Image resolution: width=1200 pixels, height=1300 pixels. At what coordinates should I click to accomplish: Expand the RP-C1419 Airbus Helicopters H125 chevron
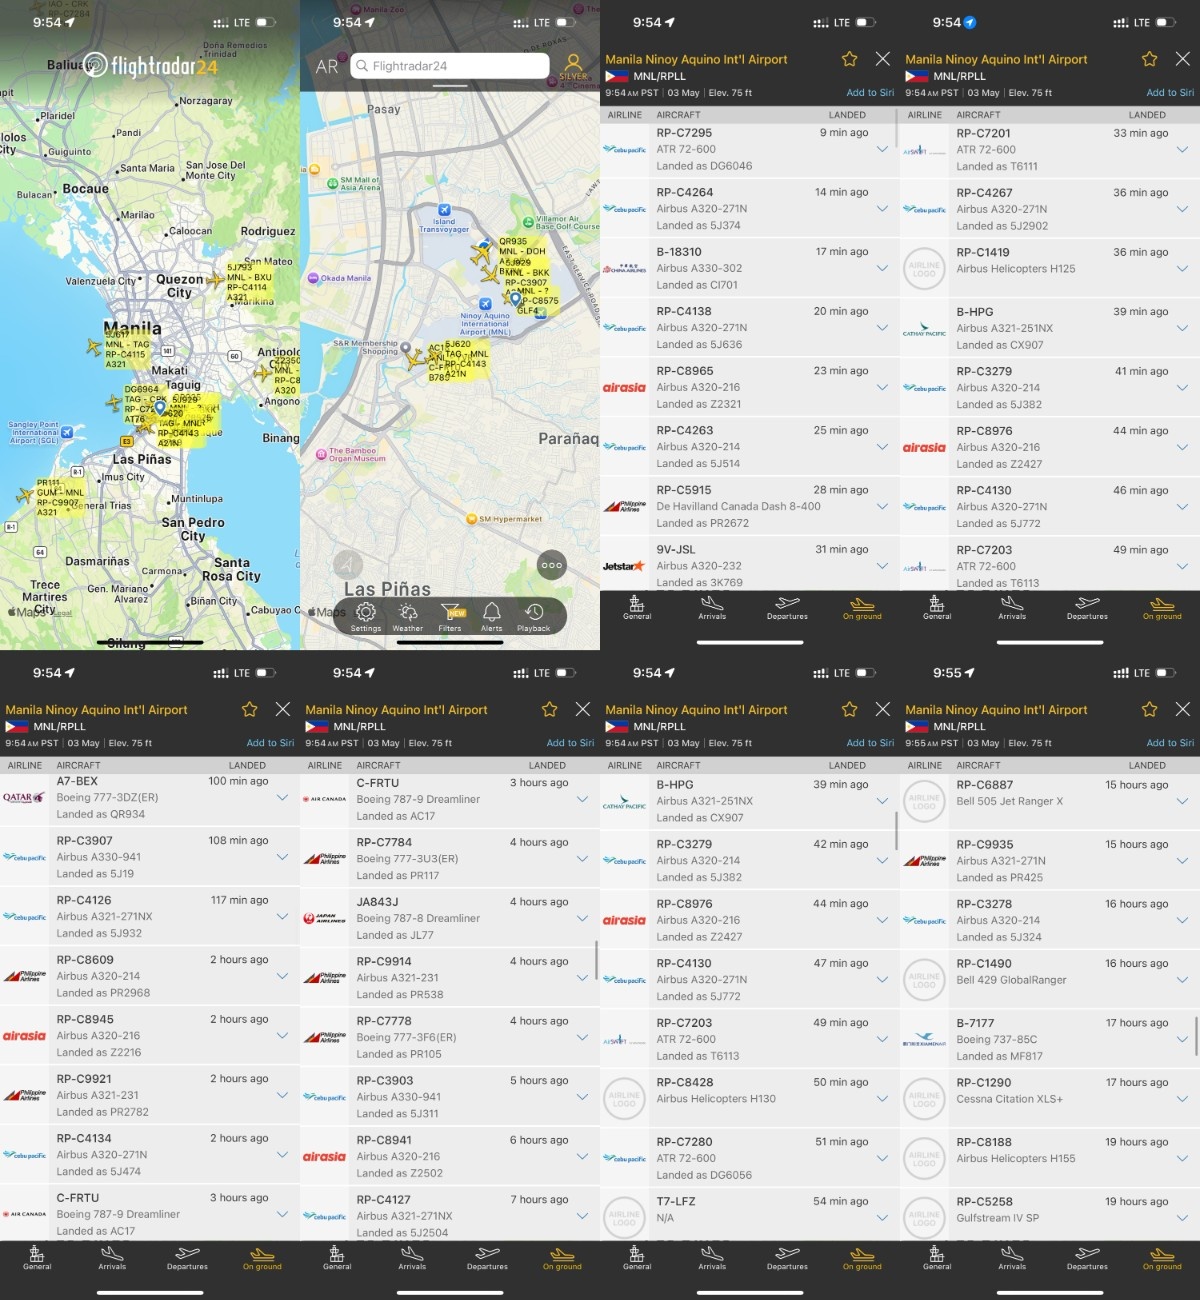[x=1182, y=269]
